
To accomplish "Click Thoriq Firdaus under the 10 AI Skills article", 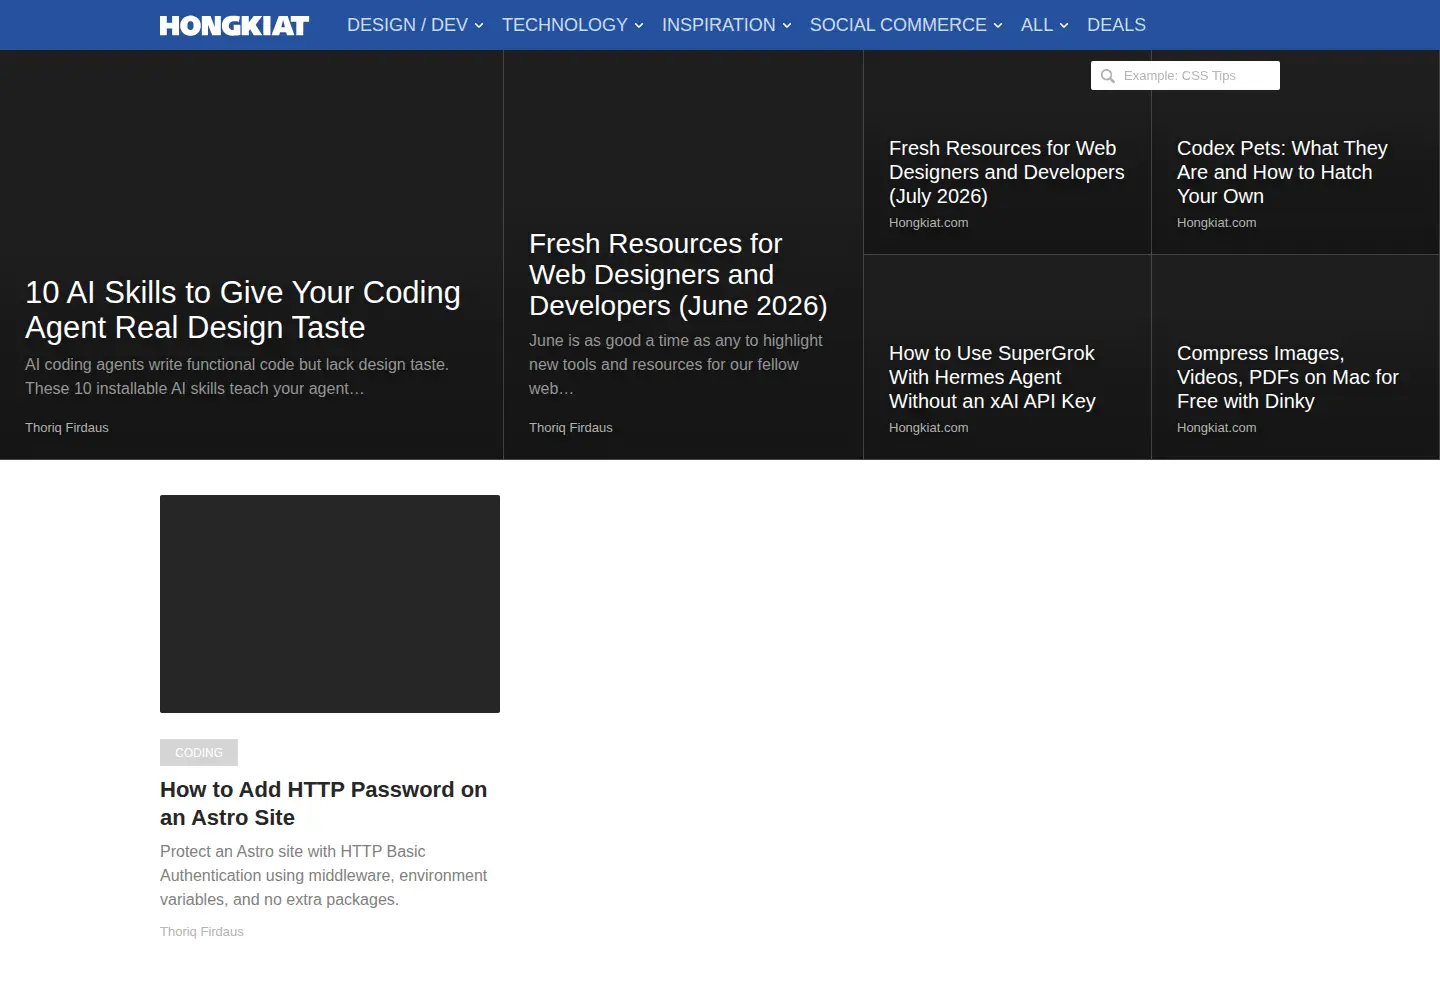I will 67,428.
